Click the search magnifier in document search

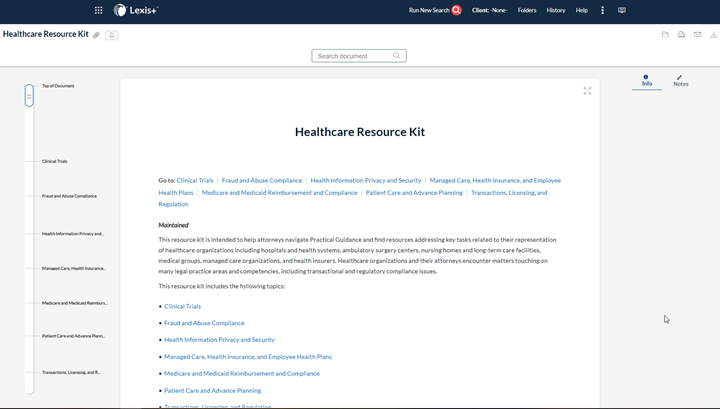(x=396, y=56)
